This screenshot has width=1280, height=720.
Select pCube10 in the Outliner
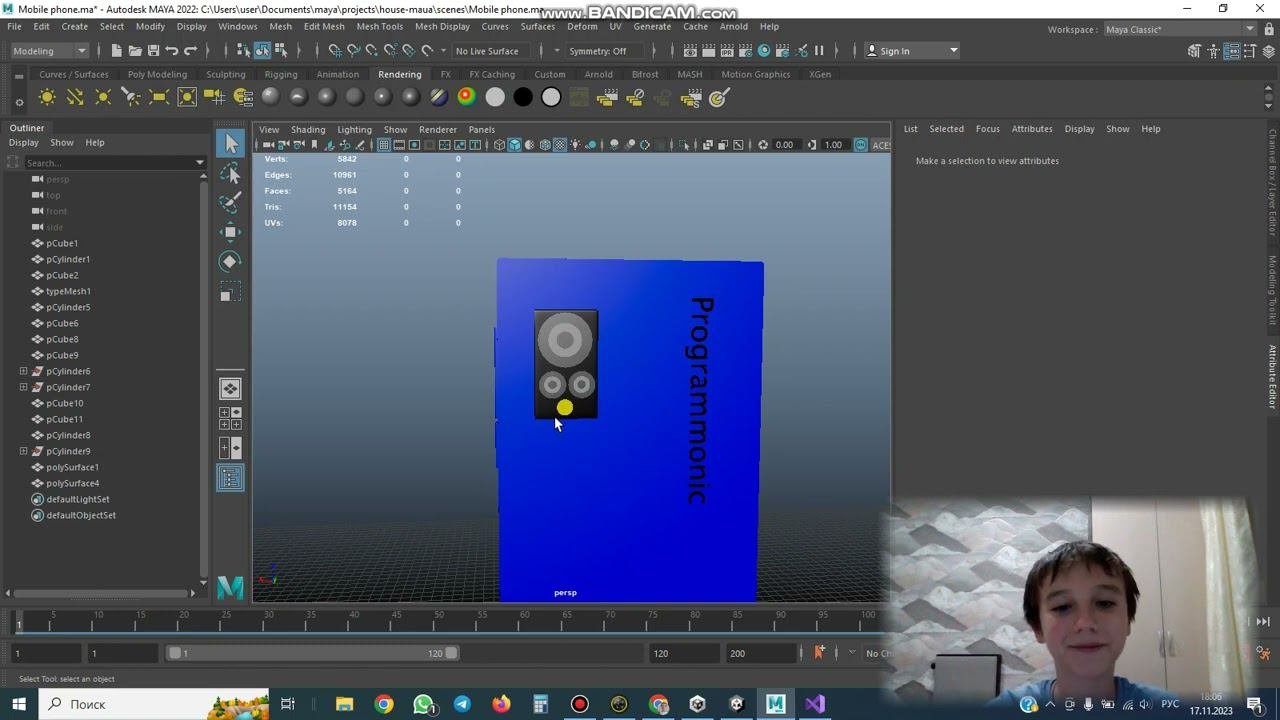[64, 403]
